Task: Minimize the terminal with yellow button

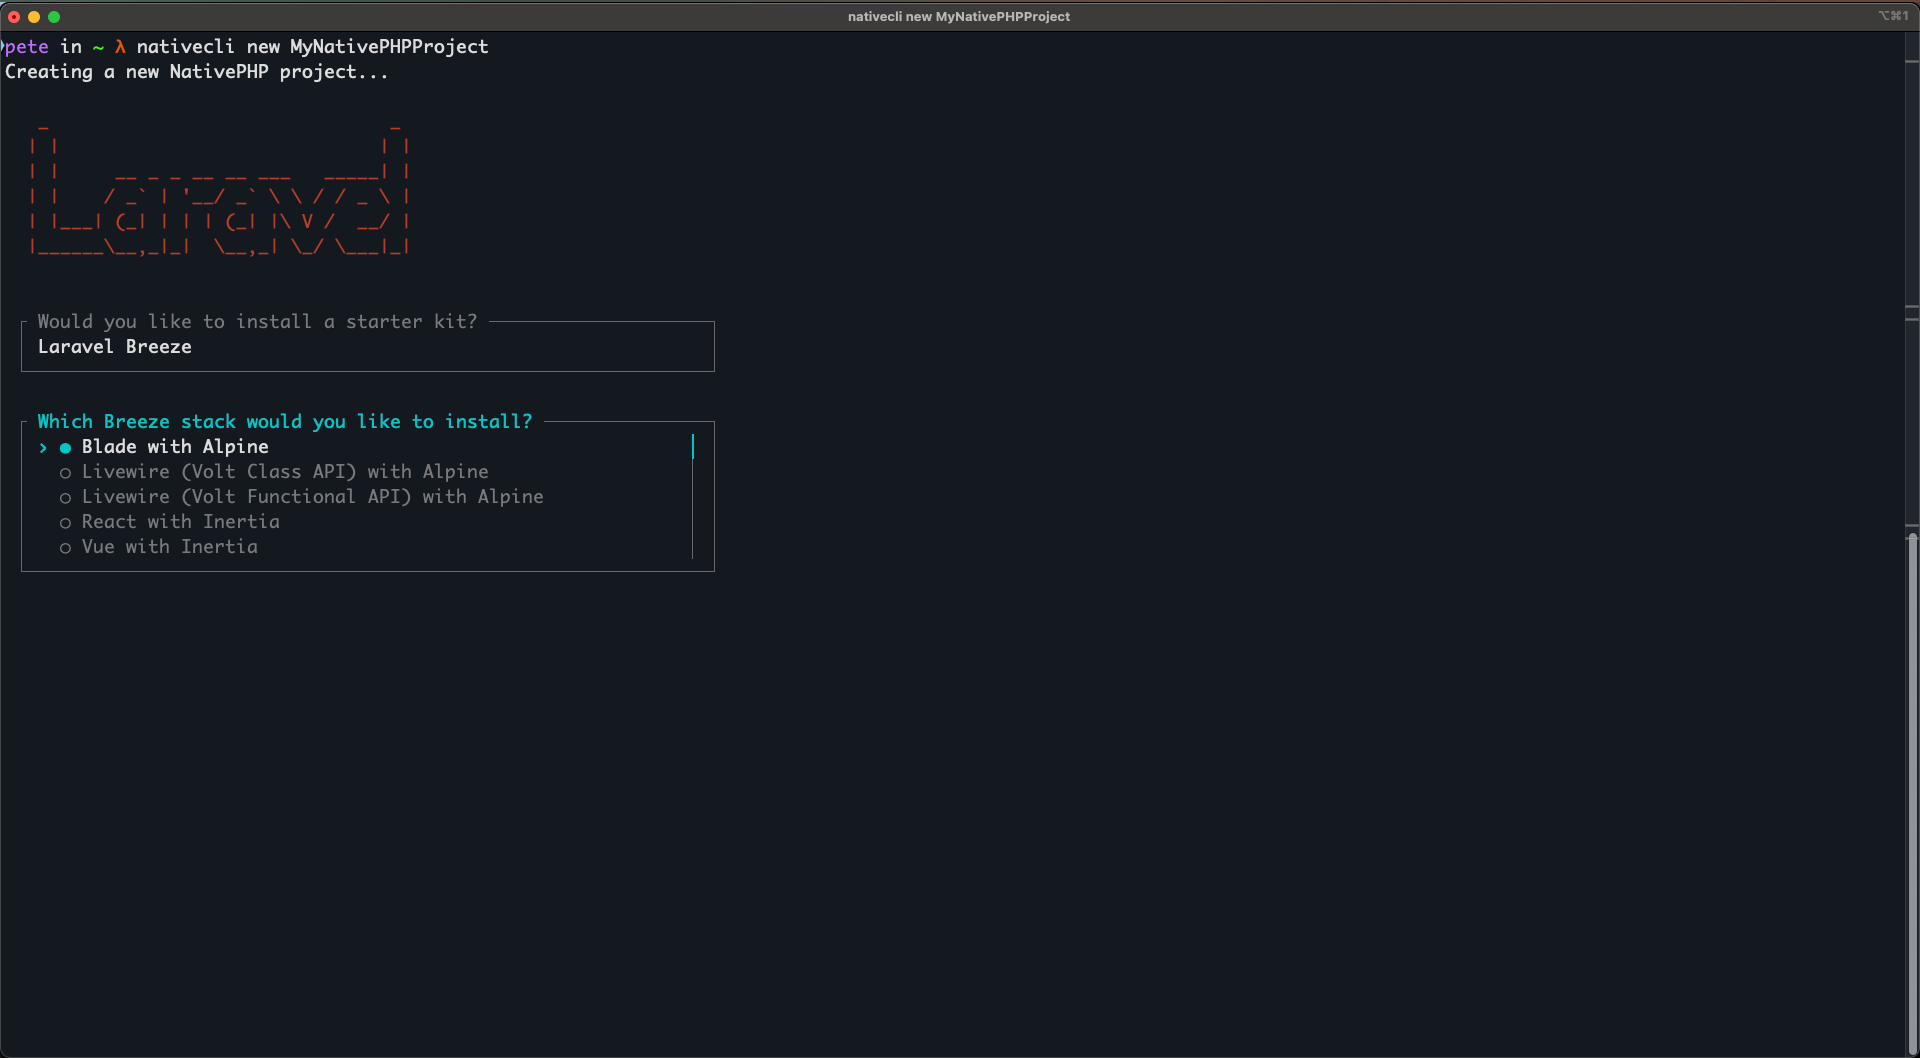Action: tap(34, 16)
